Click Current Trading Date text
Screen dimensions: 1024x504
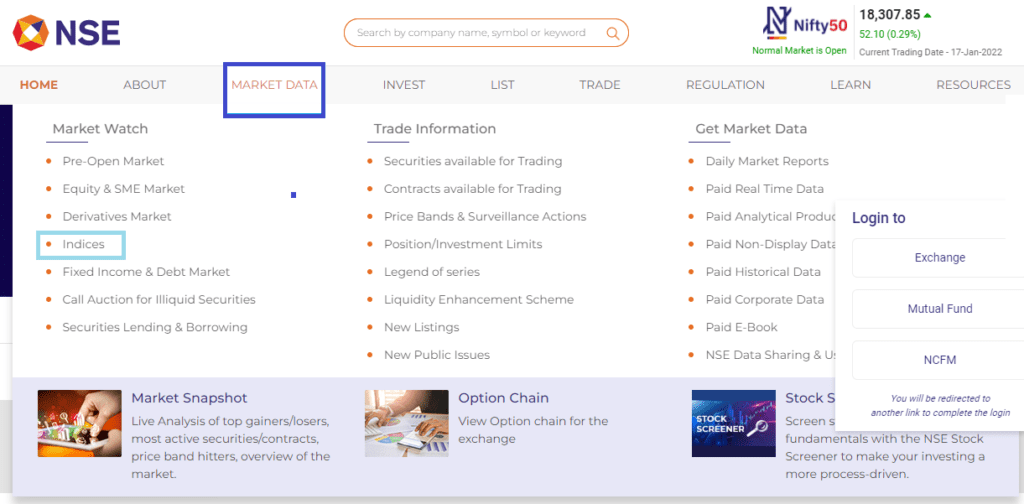(x=930, y=52)
